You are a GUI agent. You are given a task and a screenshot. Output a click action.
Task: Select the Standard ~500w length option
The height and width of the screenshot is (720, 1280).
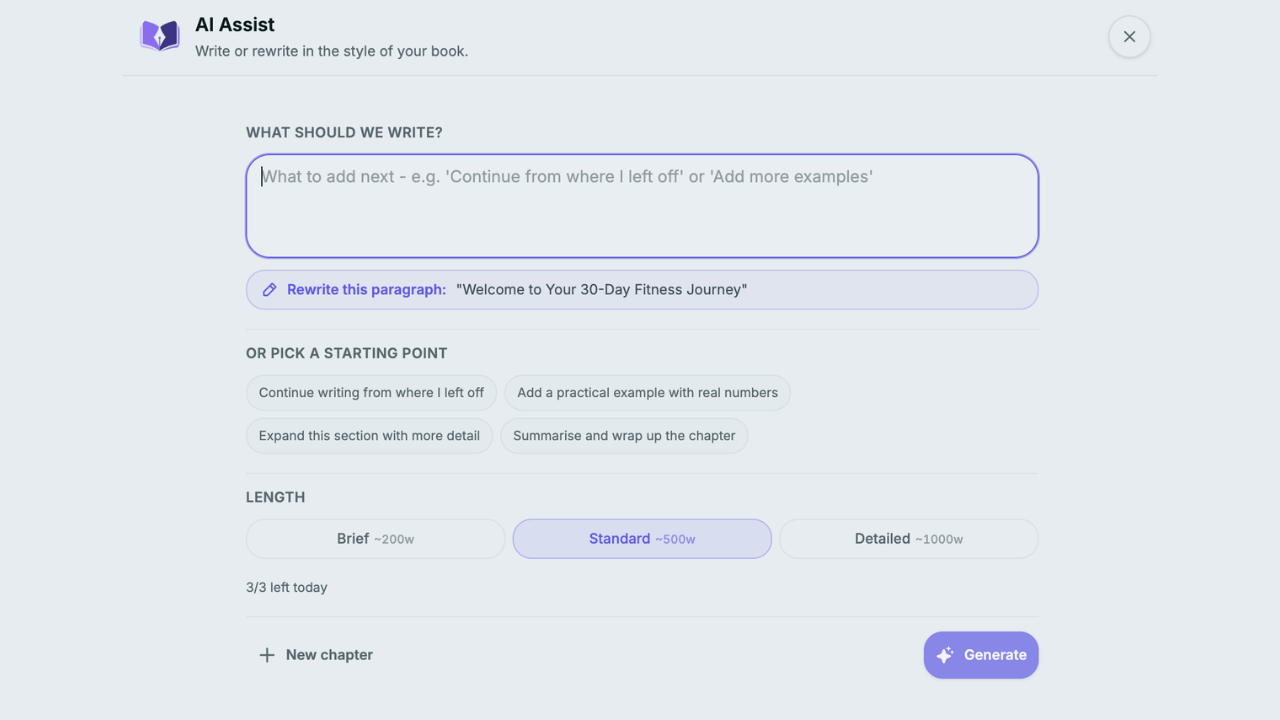tap(642, 539)
